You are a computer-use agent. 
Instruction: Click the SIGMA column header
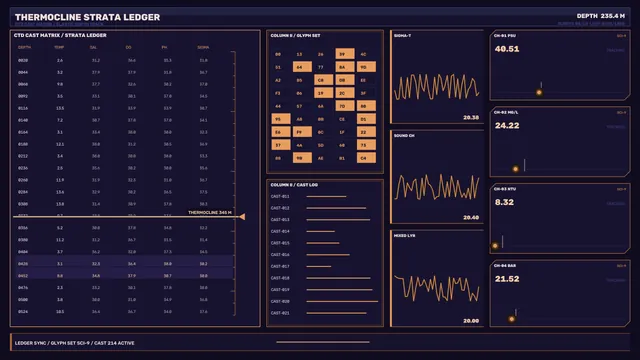pyautogui.click(x=203, y=47)
